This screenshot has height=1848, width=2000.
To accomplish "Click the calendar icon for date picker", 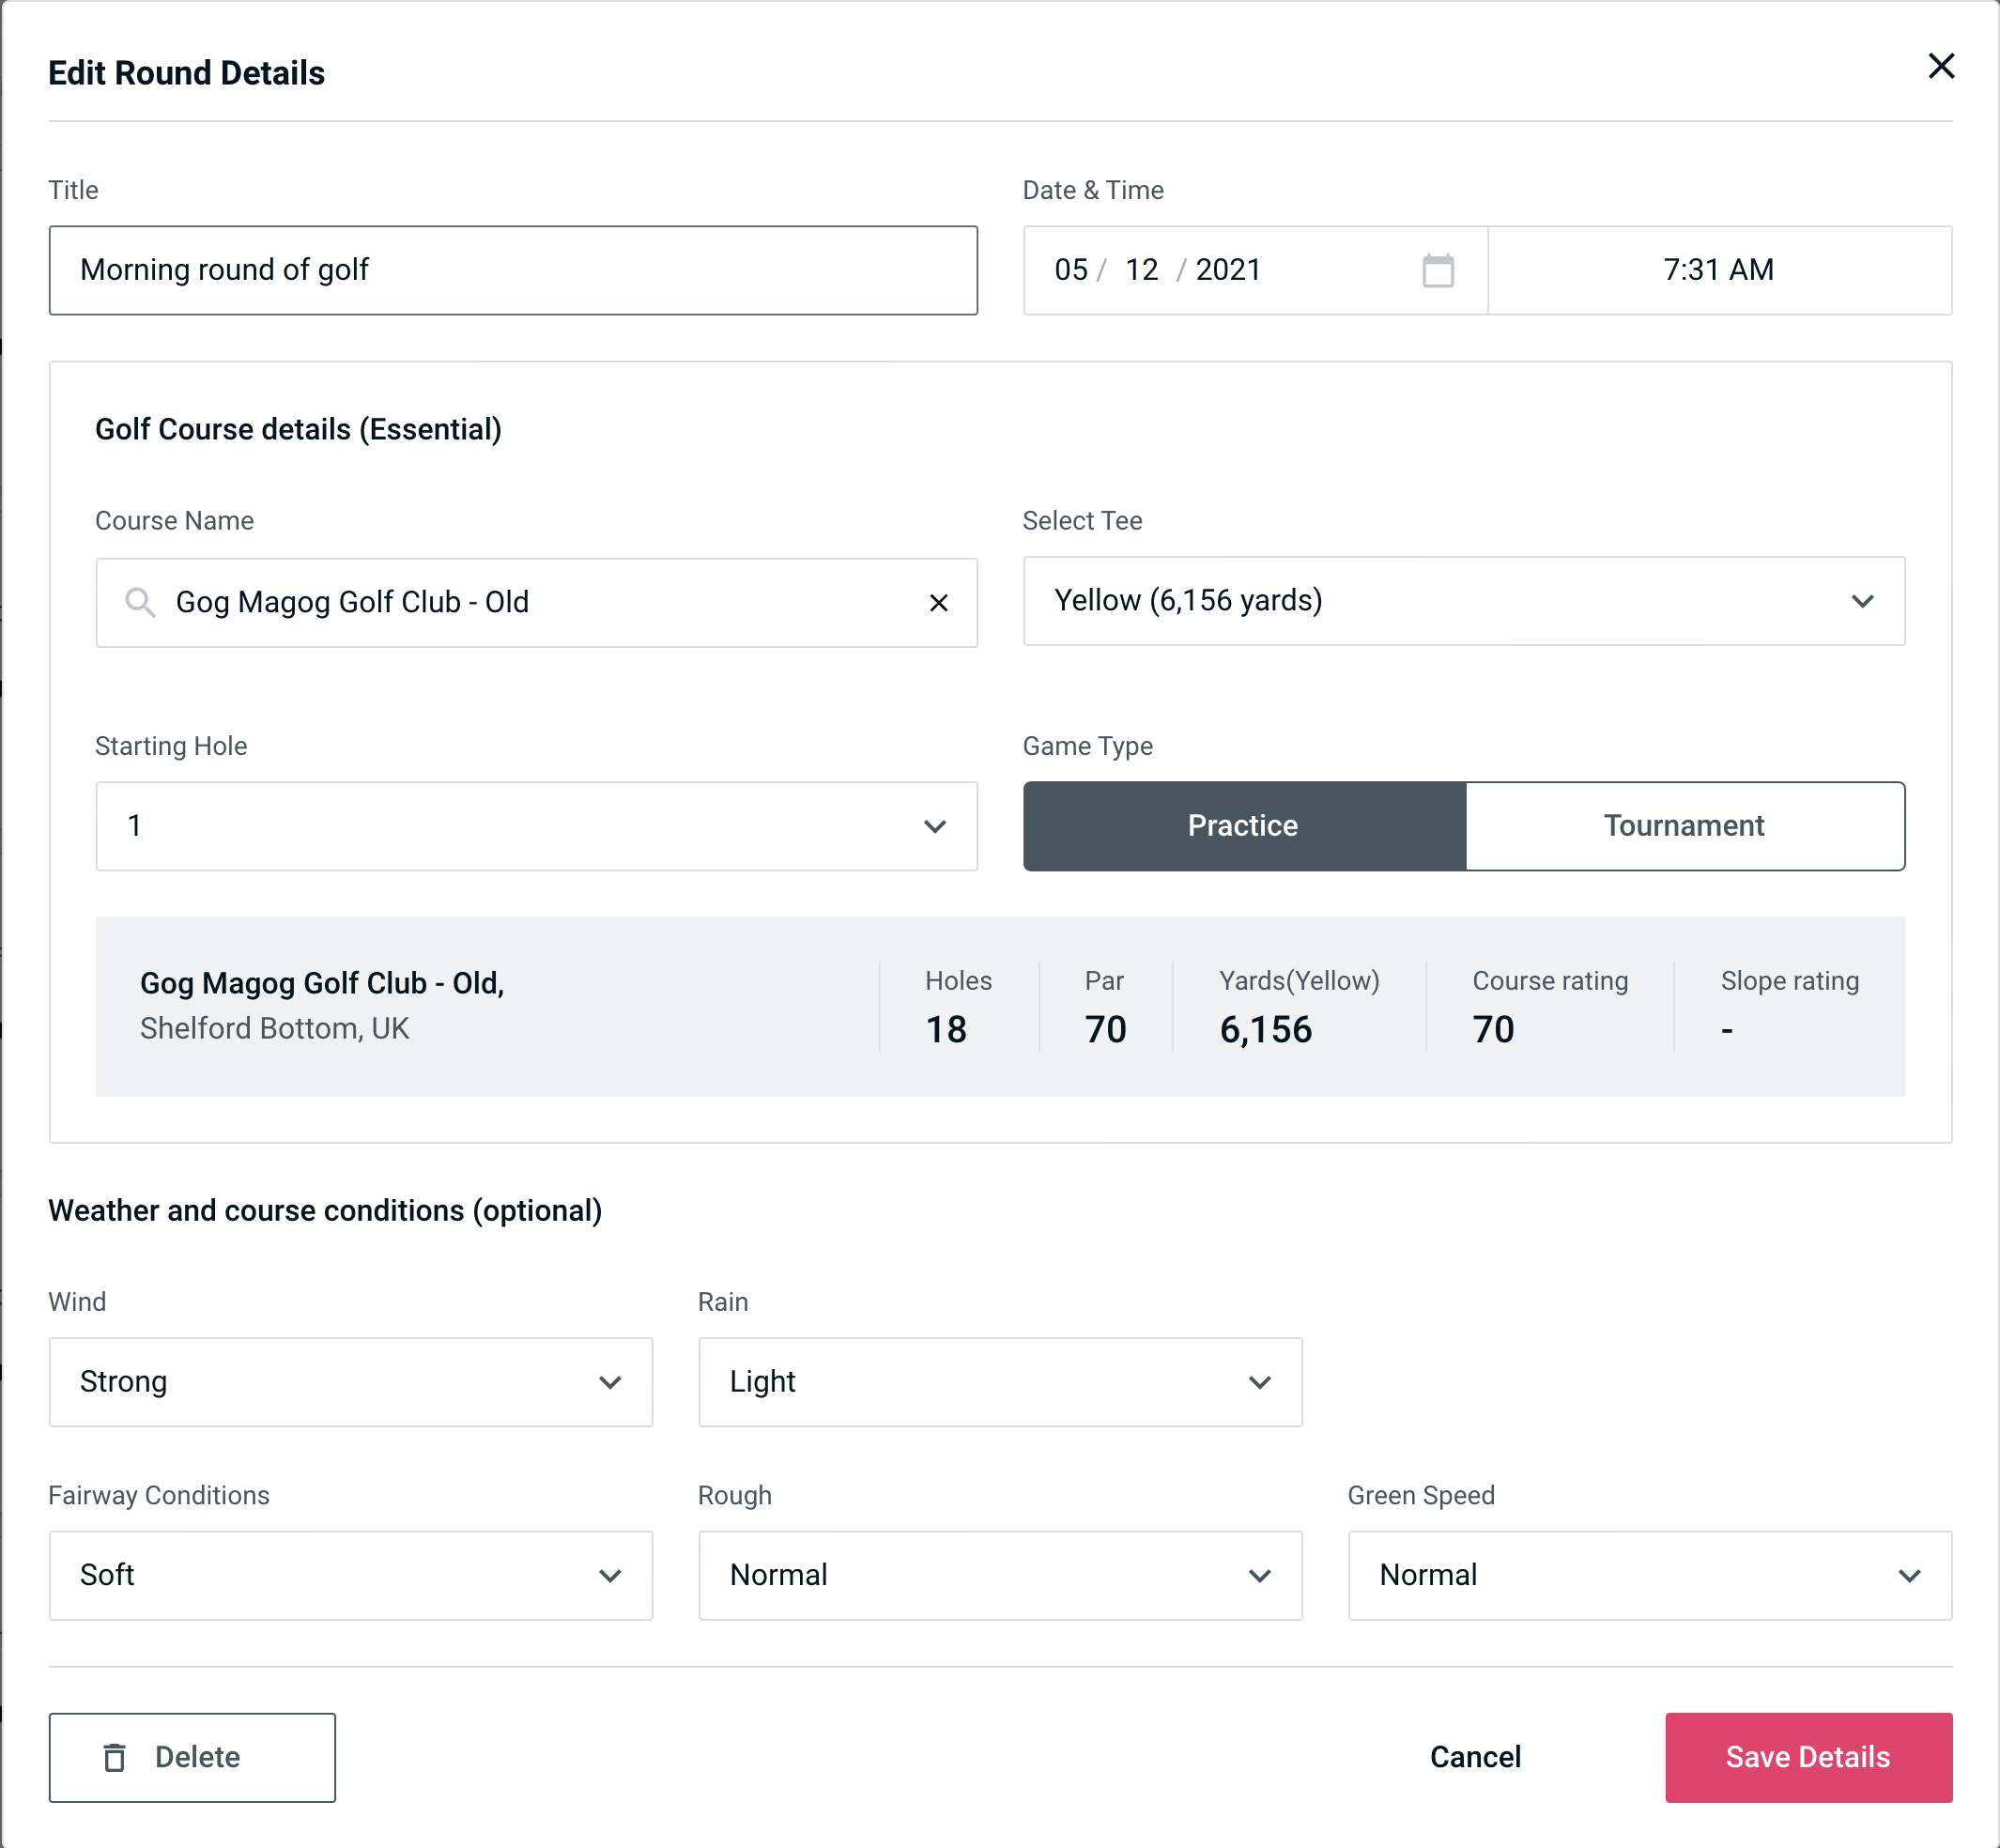I will pyautogui.click(x=1439, y=270).
